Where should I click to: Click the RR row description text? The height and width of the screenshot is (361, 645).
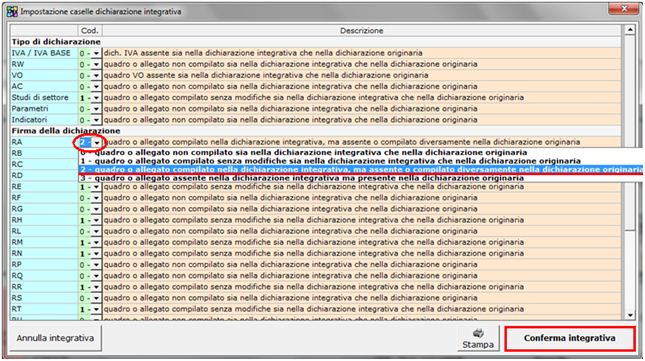click(x=314, y=287)
